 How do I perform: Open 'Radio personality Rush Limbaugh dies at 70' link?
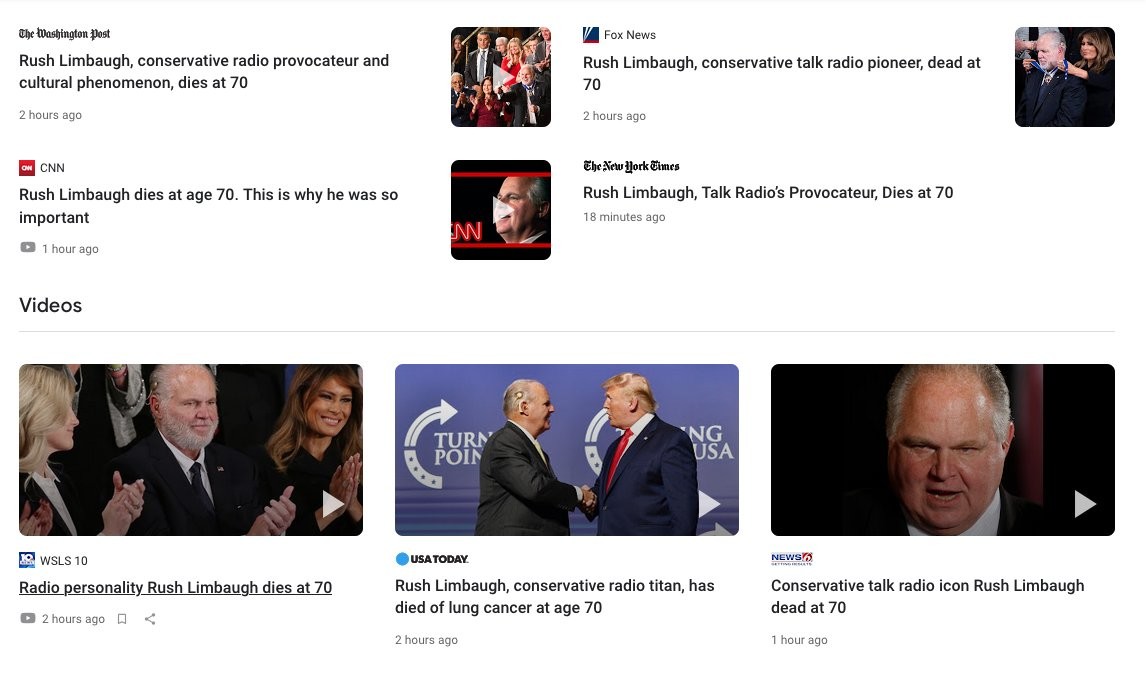[175, 588]
